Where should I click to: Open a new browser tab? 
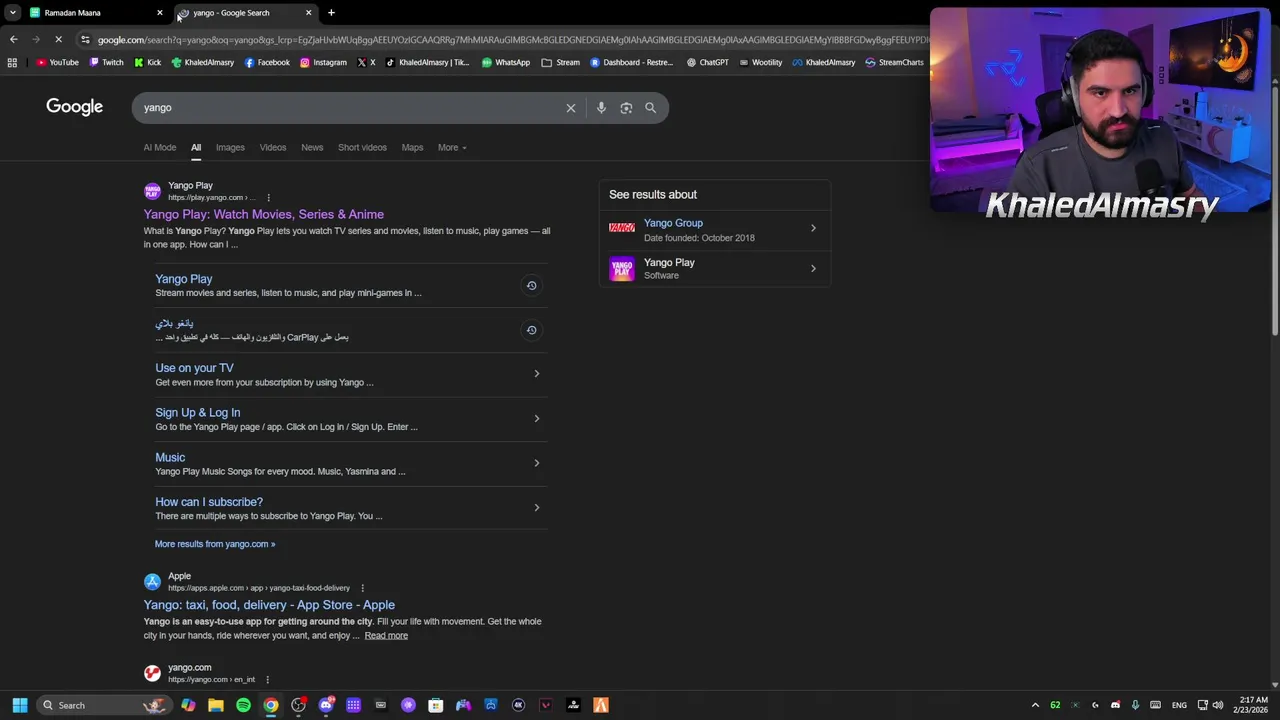331,13
